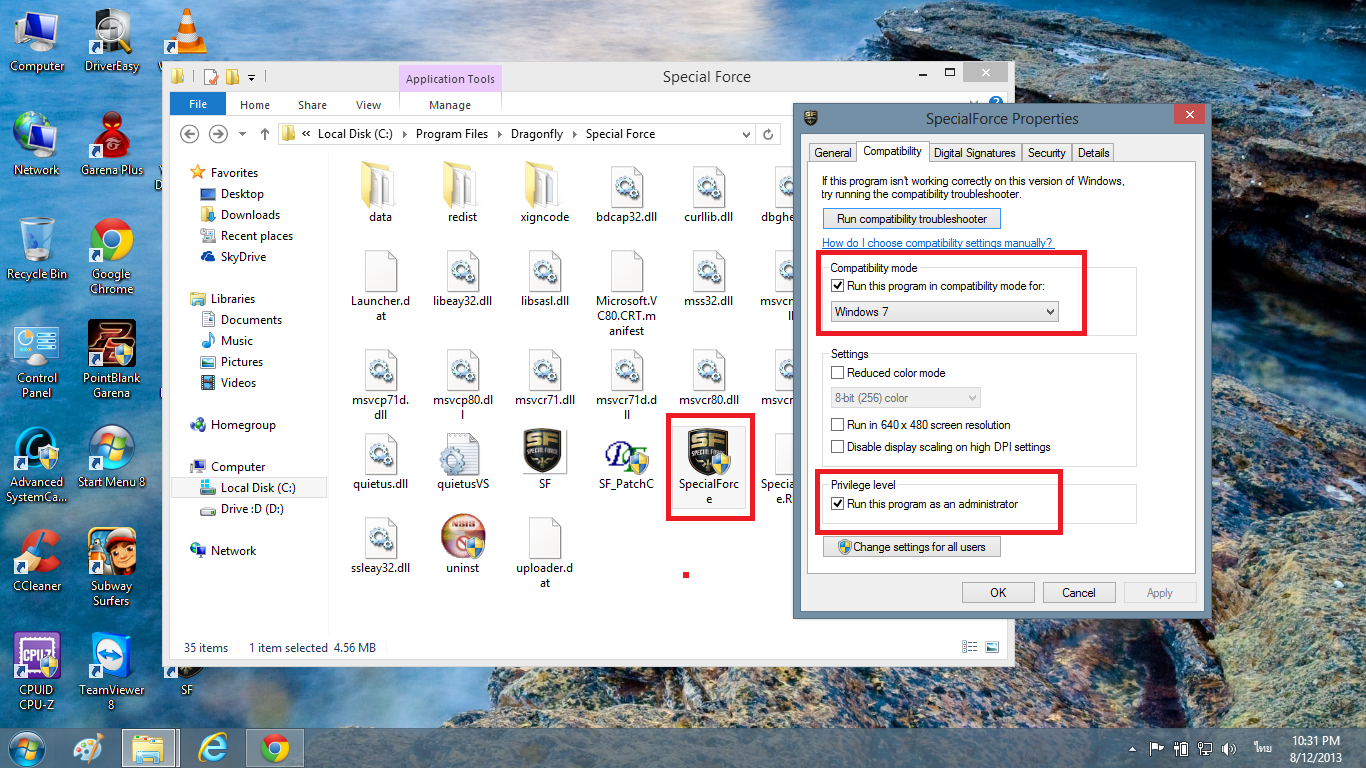Click the Properties quick access toolbar icon
The image size is (1366, 768).
coord(211,77)
